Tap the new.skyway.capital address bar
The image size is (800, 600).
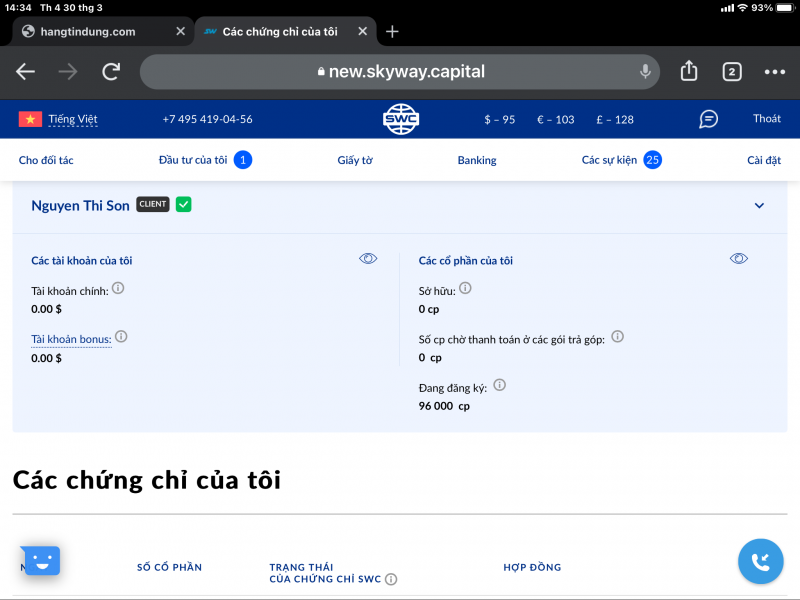click(x=400, y=71)
